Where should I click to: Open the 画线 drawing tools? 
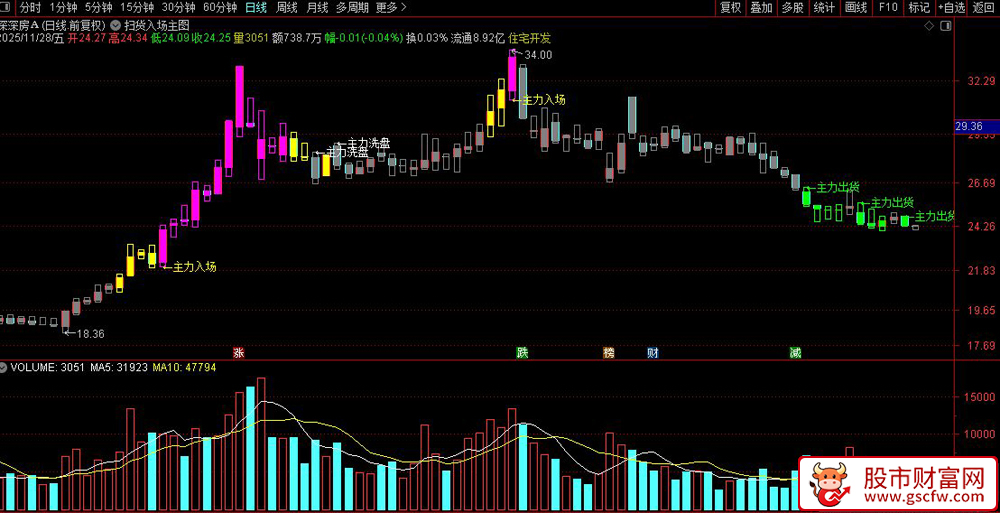[855, 8]
